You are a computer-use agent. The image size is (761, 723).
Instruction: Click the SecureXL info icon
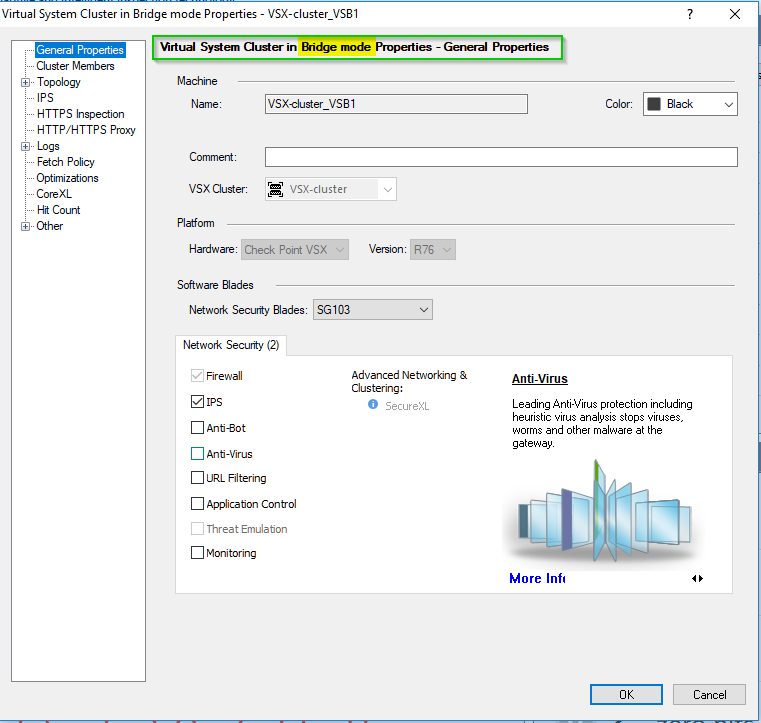pyautogui.click(x=373, y=404)
